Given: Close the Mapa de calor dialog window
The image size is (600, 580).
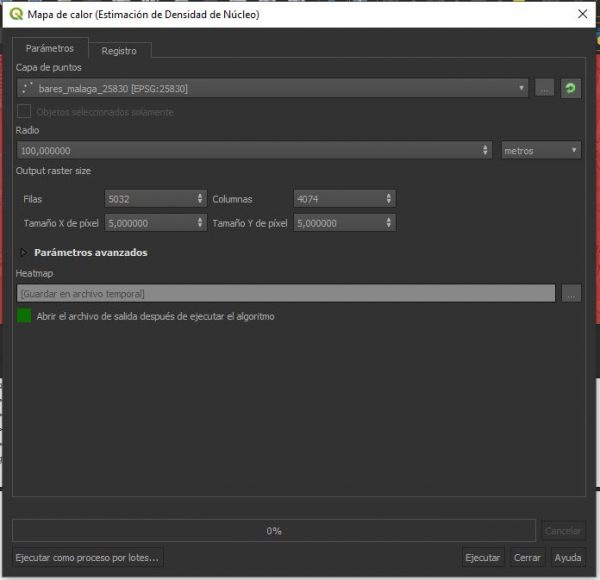Looking at the screenshot, I should [582, 14].
